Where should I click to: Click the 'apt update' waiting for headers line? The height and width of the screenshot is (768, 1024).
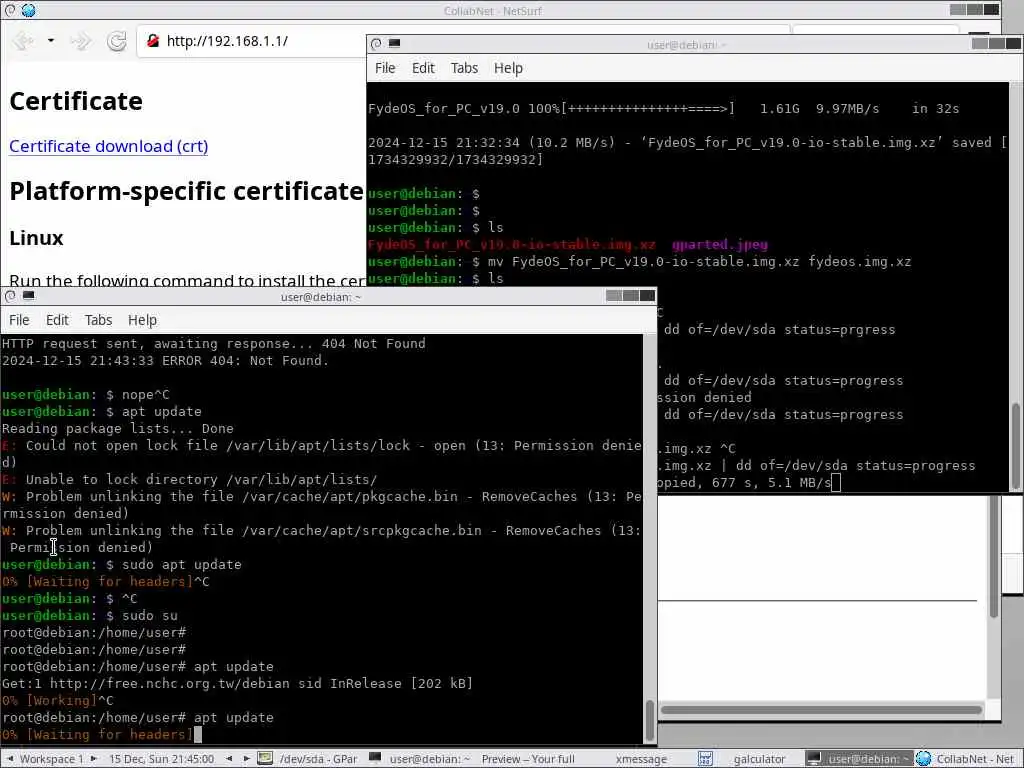pyautogui.click(x=98, y=735)
